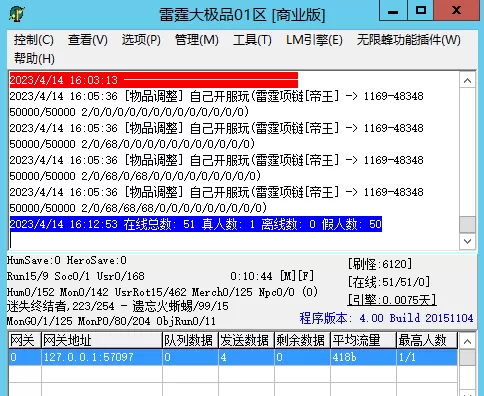484x396 pixels.
Task: Open the 管理(M) menu
Action: pyautogui.click(x=197, y=40)
